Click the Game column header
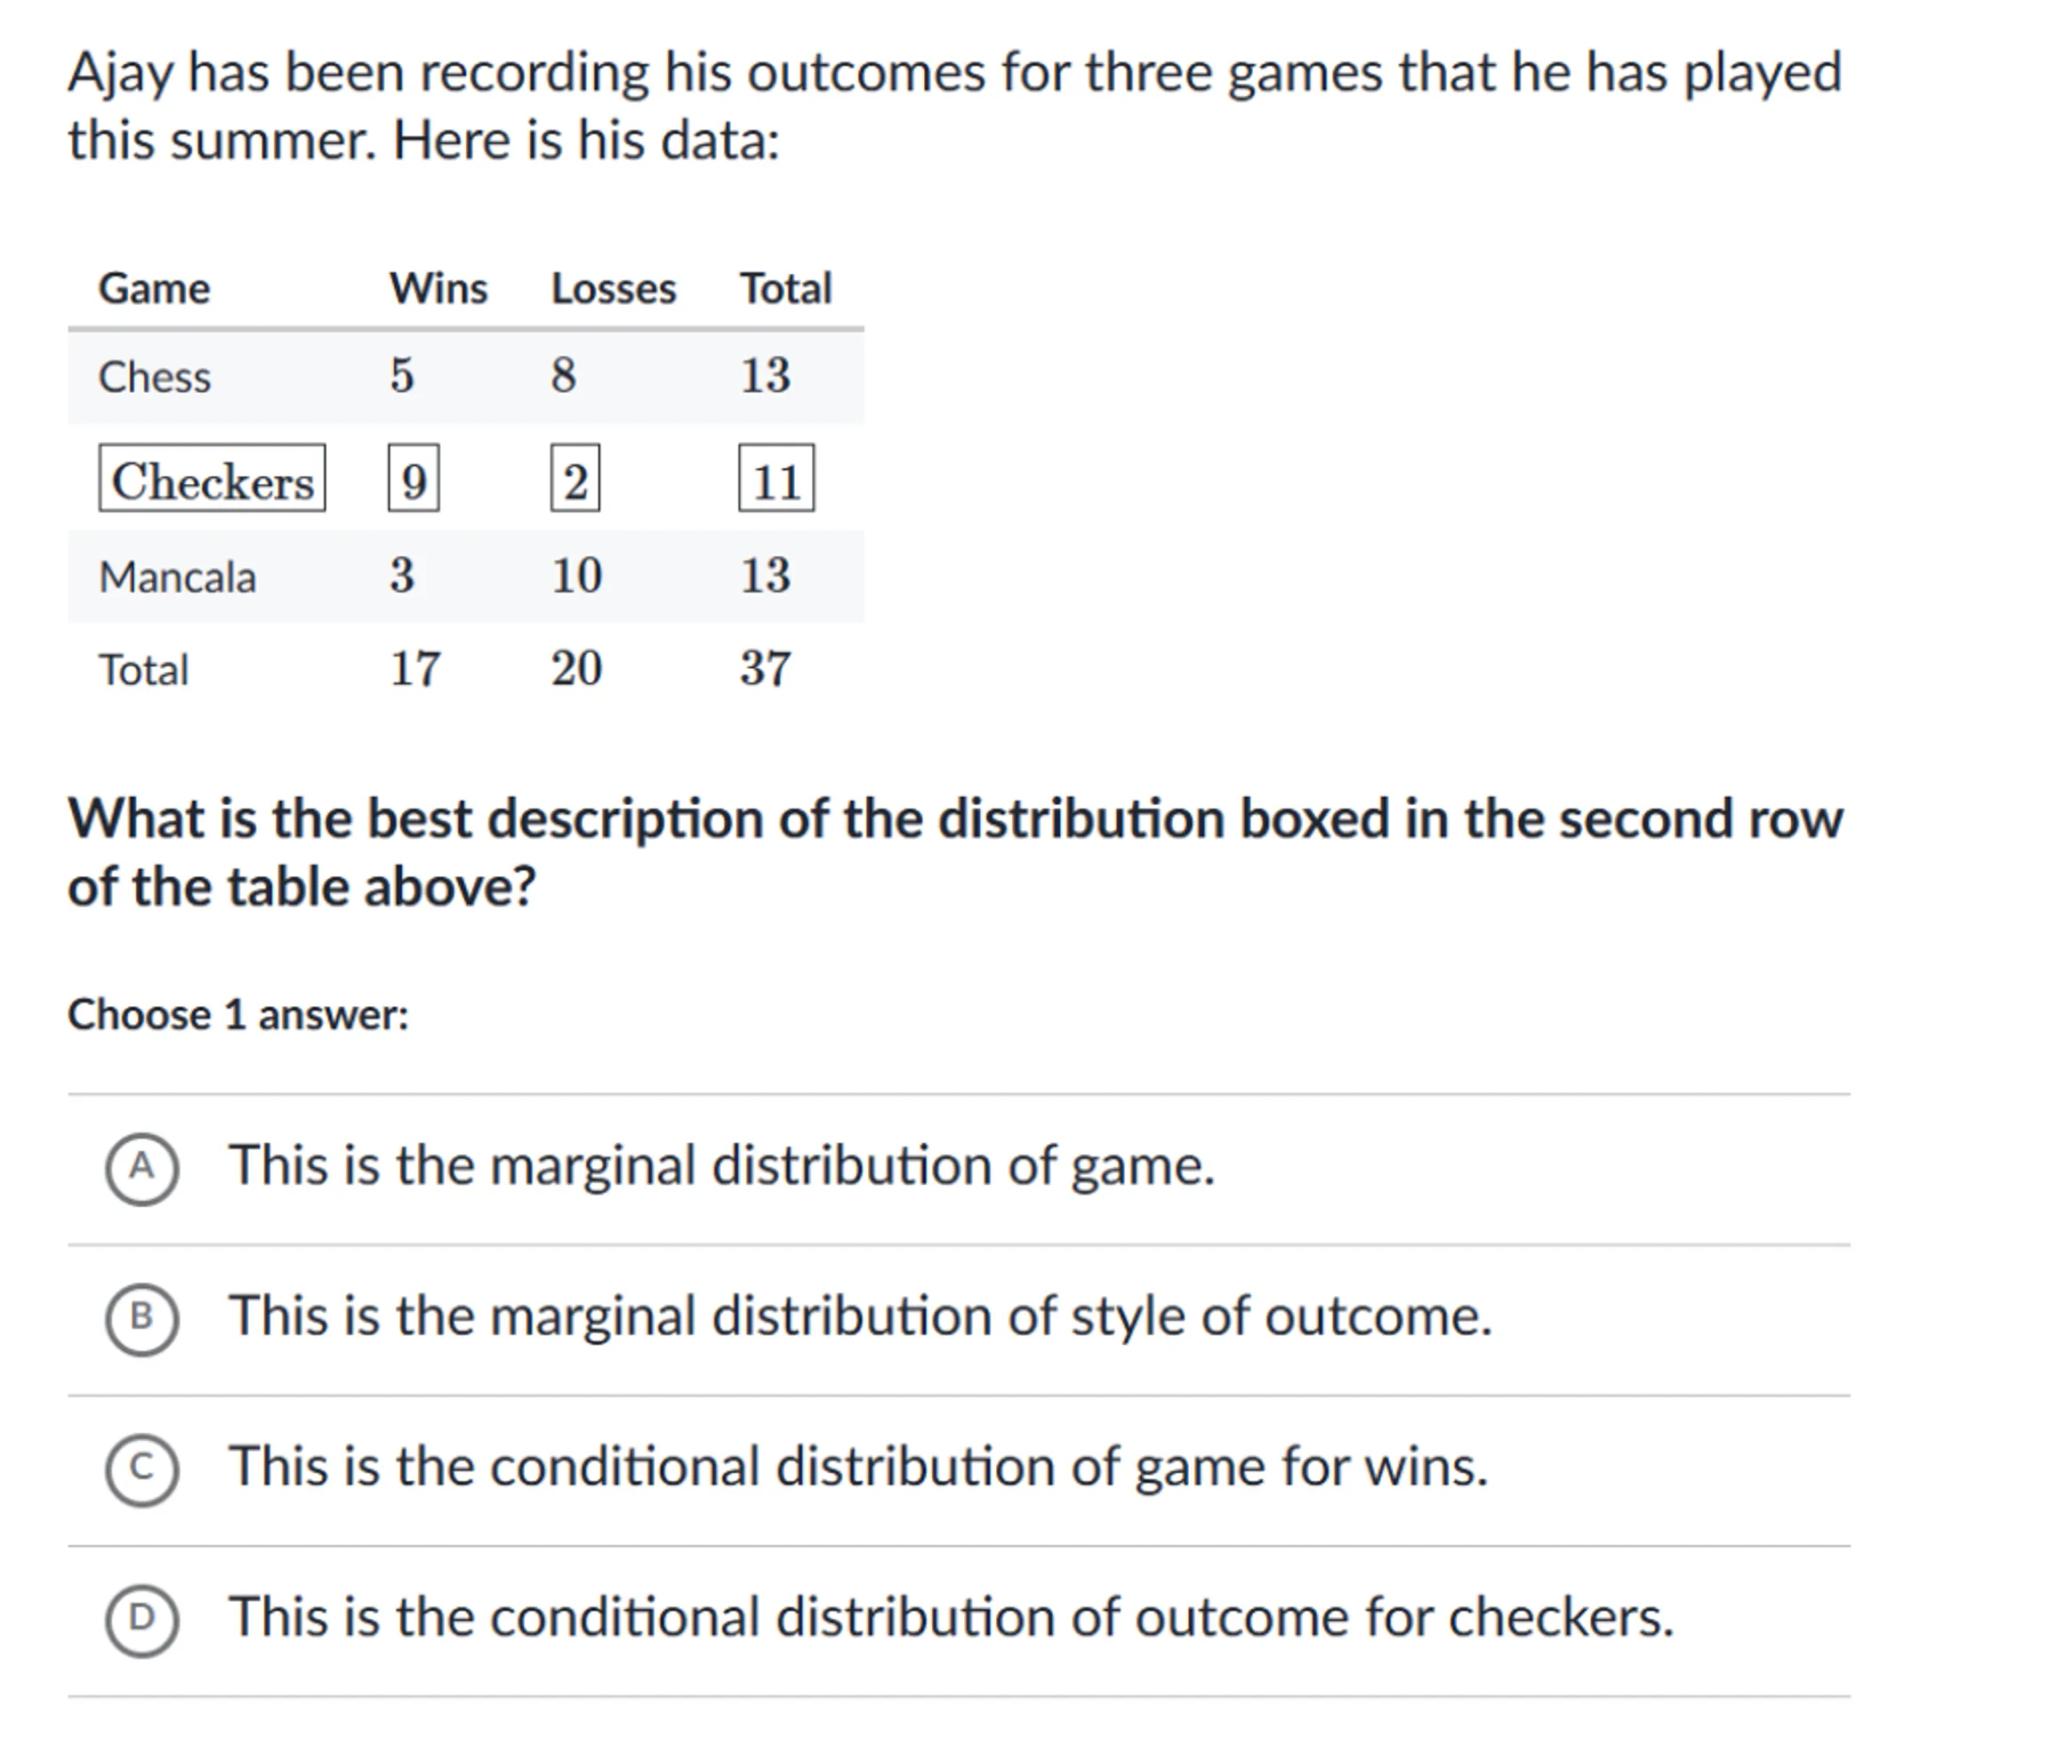 pyautogui.click(x=154, y=289)
